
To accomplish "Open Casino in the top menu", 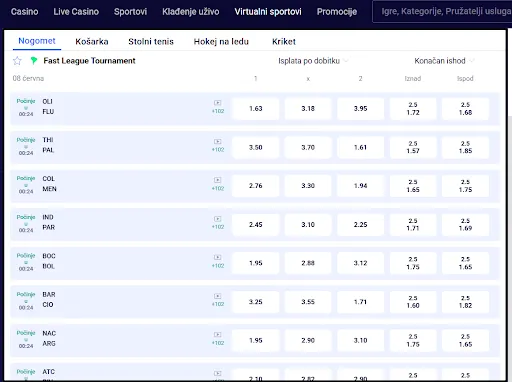I will tap(24, 12).
